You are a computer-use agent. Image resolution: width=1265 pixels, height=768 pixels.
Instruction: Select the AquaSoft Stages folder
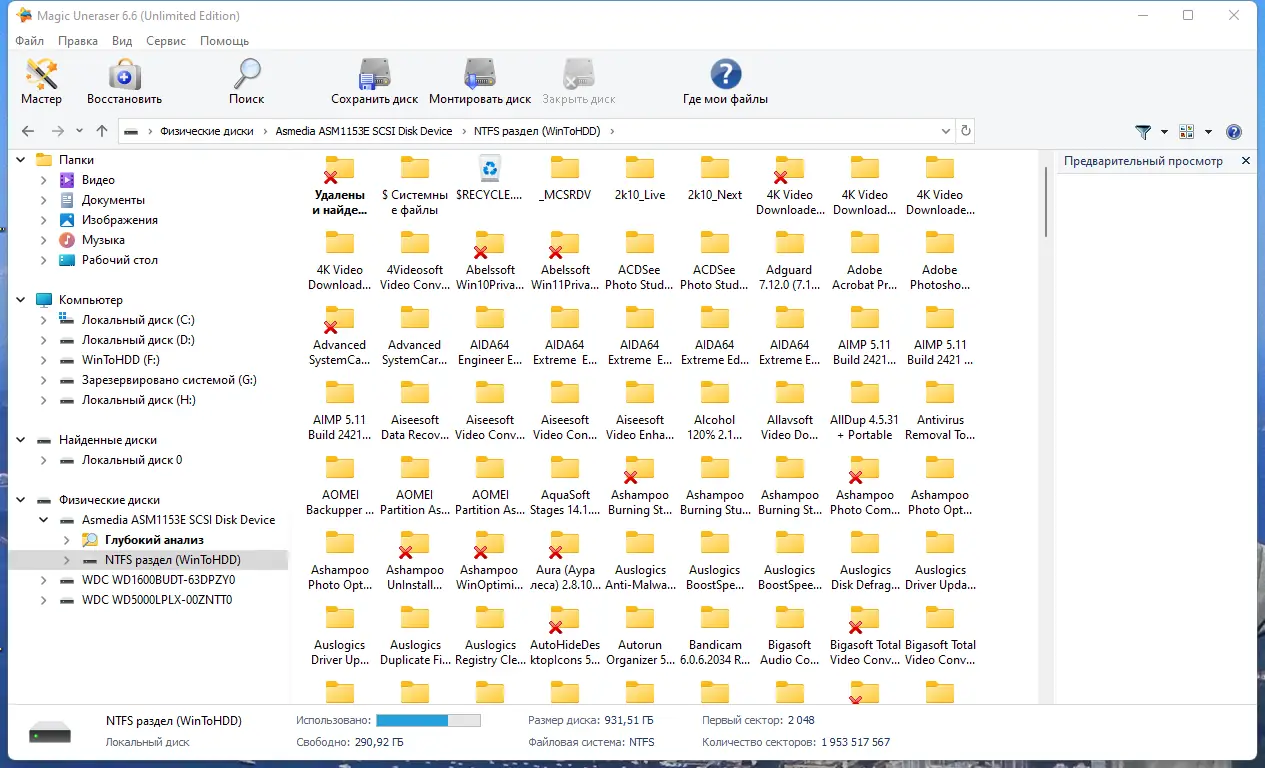565,485
